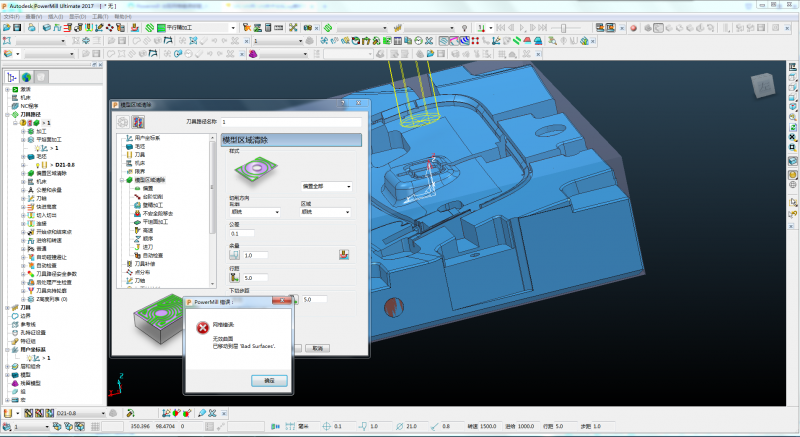This screenshot has height=437, width=800.
Task: Click component thickness icon right of 余量
Action: 344,254
